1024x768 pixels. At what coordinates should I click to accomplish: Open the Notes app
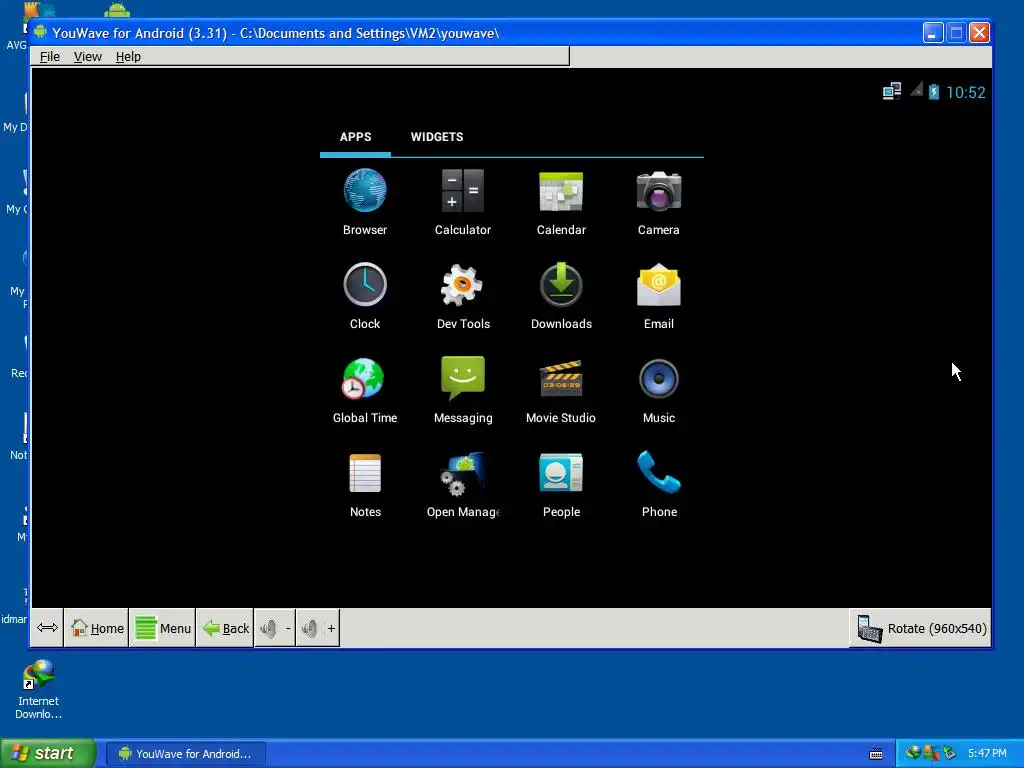click(x=364, y=484)
